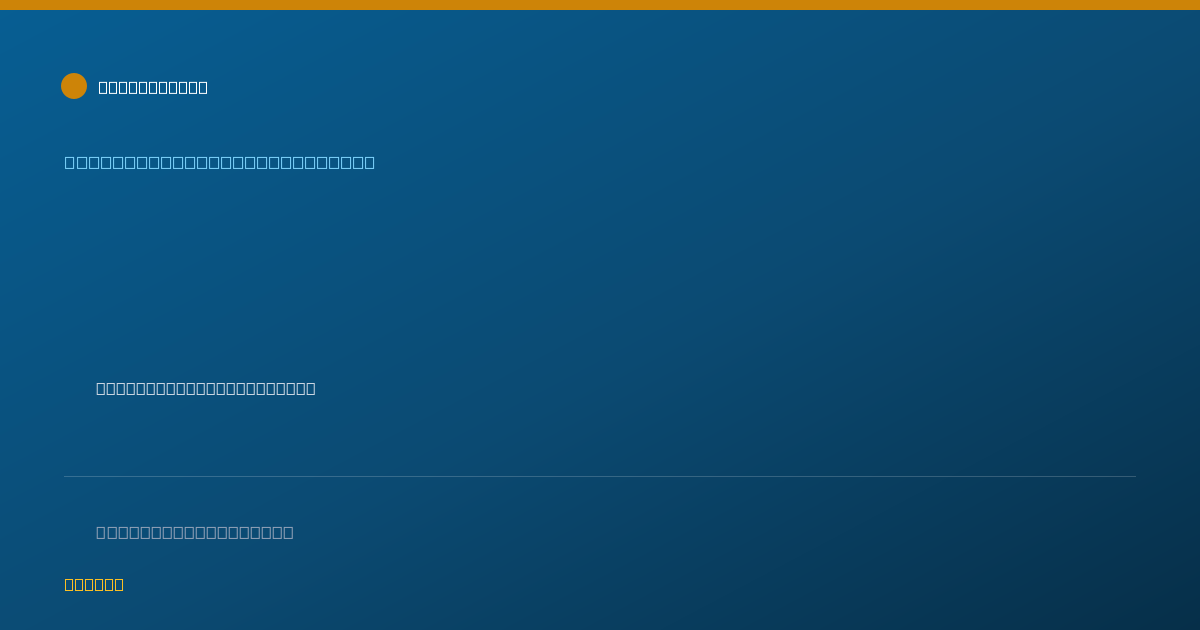
Task: Click the start of the white middle text line
Action: [101, 388]
